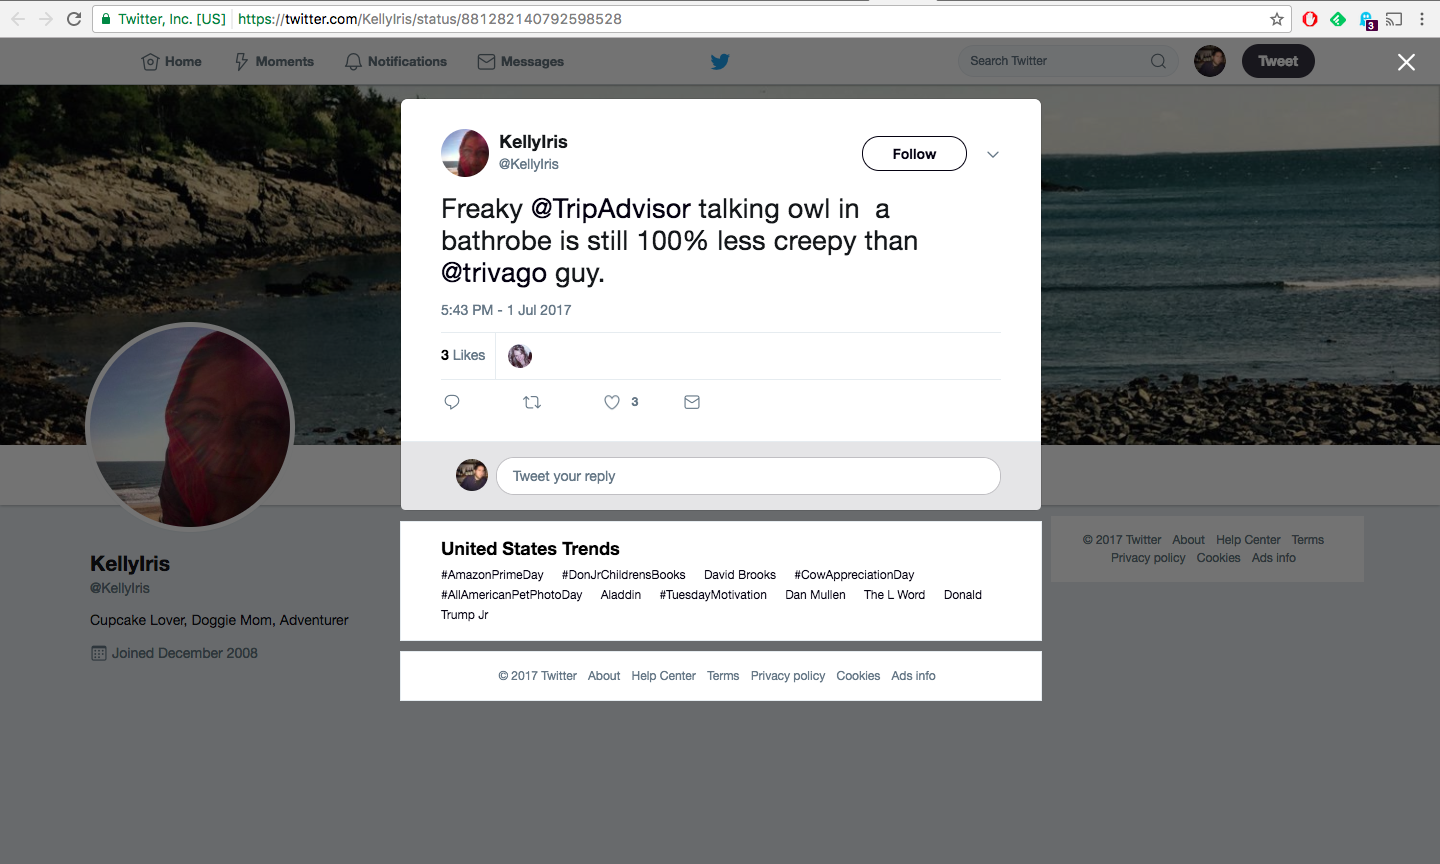The height and width of the screenshot is (864, 1440).
Task: Click About in the center footer
Action: (x=604, y=676)
